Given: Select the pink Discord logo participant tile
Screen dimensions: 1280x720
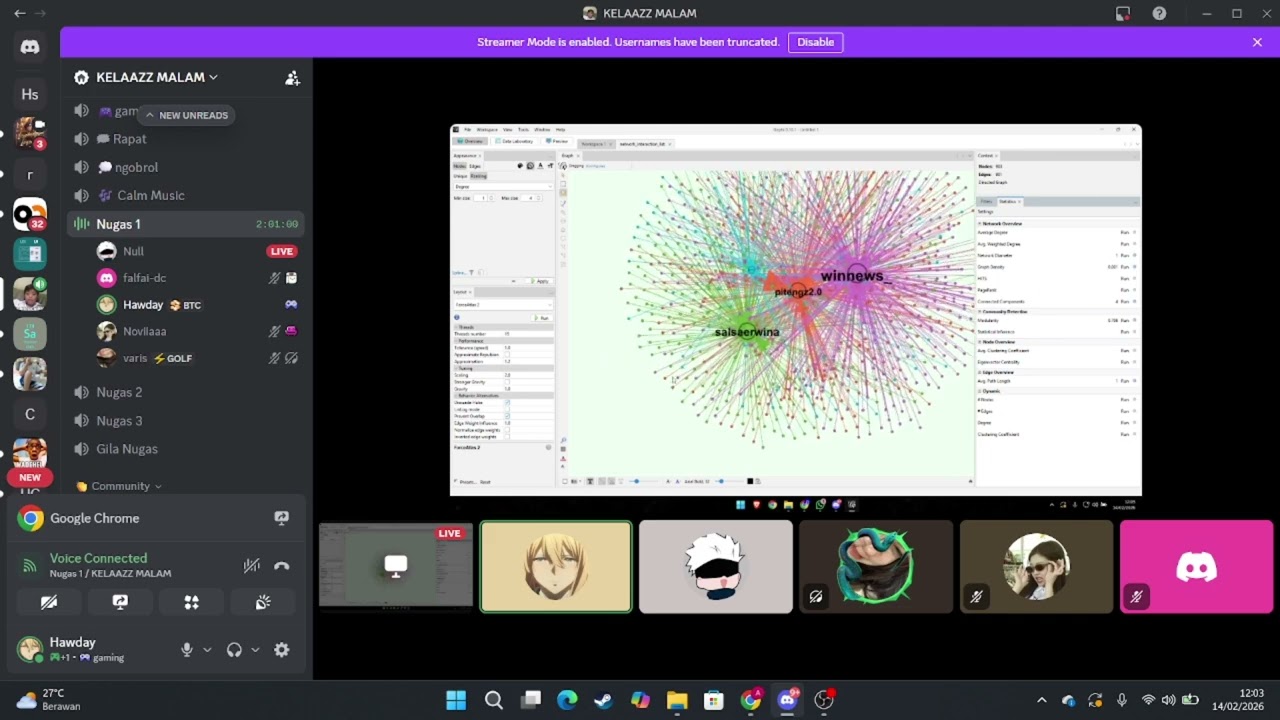Looking at the screenshot, I should click(x=1196, y=567).
